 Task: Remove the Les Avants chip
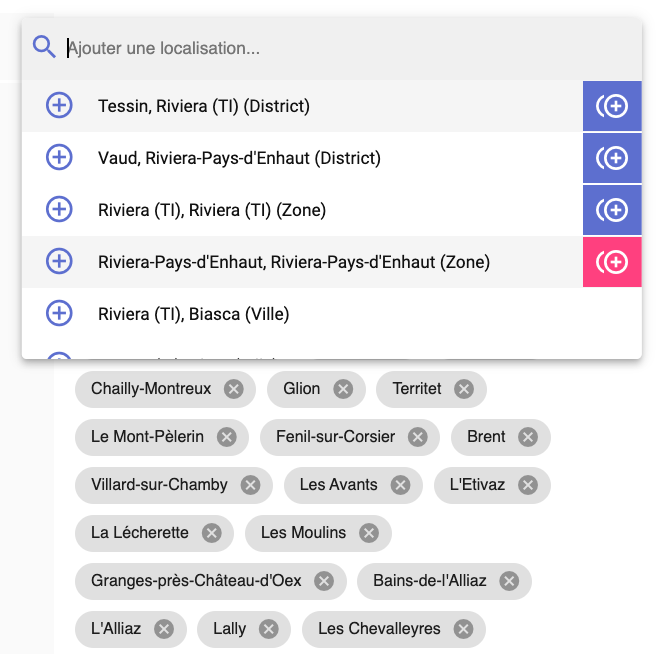tap(400, 485)
